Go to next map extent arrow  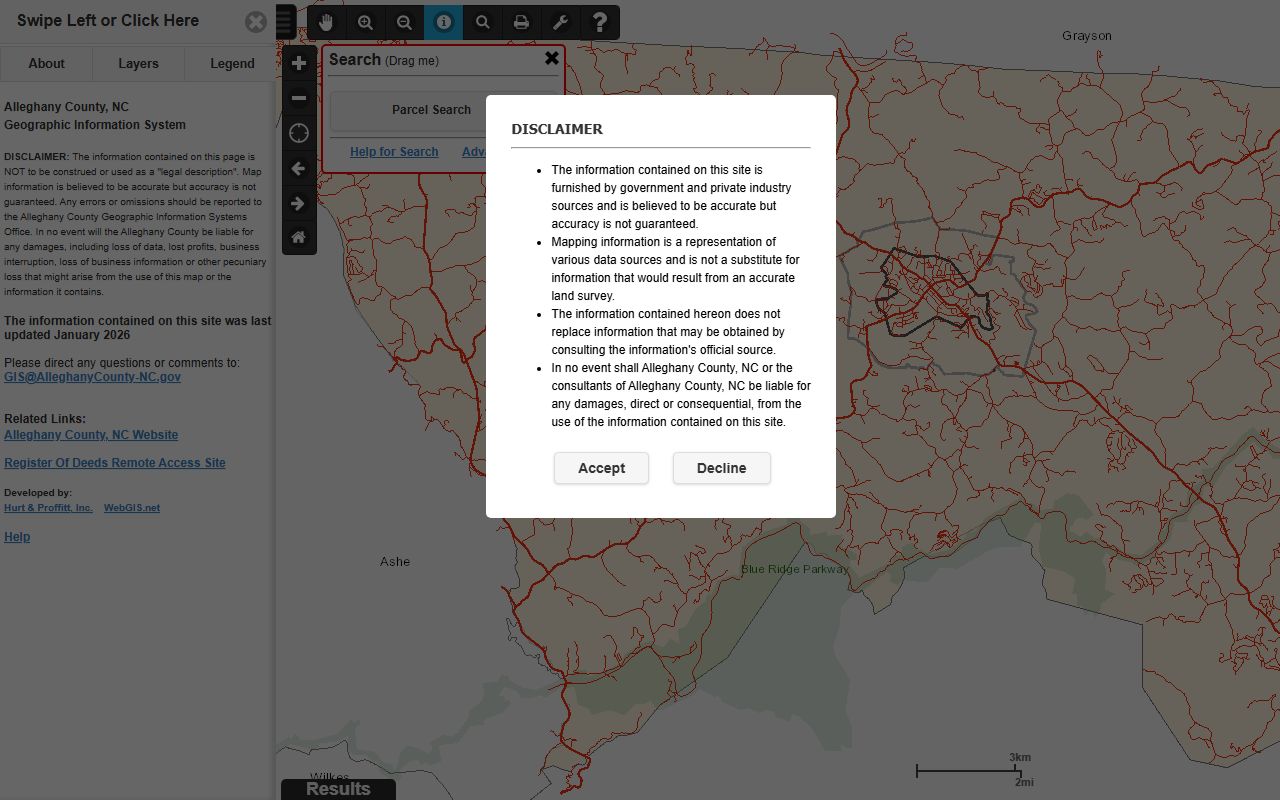tap(299, 203)
